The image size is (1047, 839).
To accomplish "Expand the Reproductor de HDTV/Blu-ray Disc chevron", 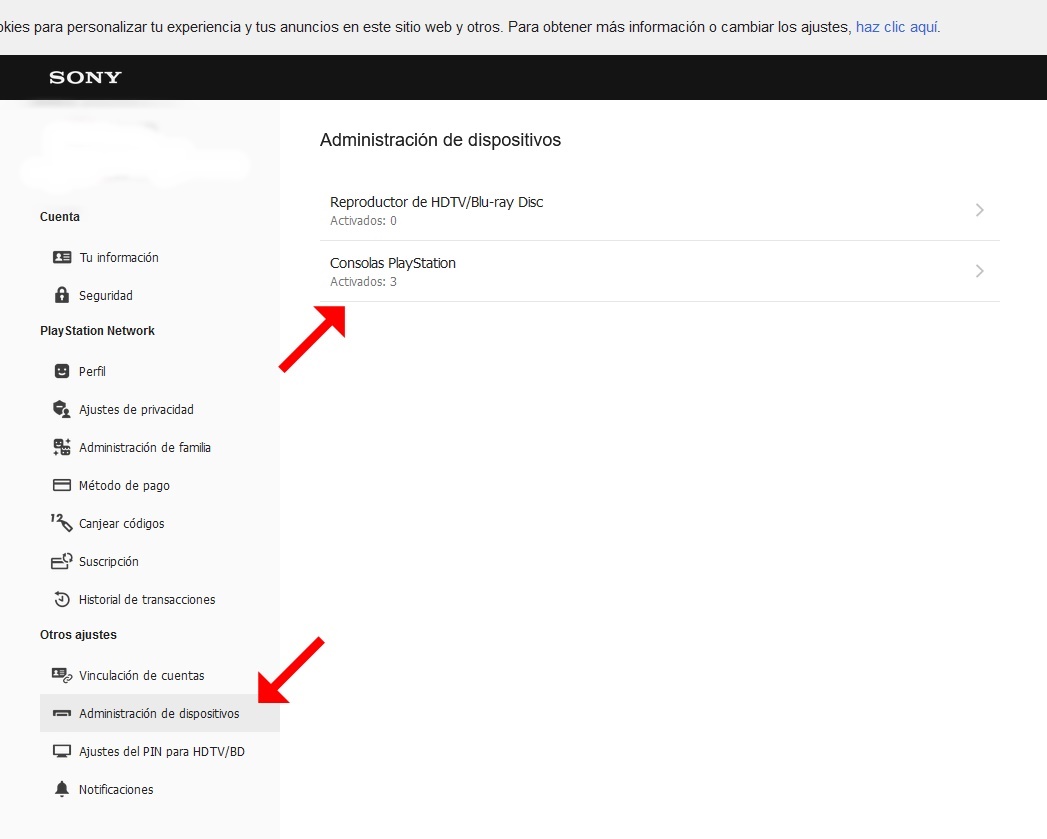I will tap(980, 210).
